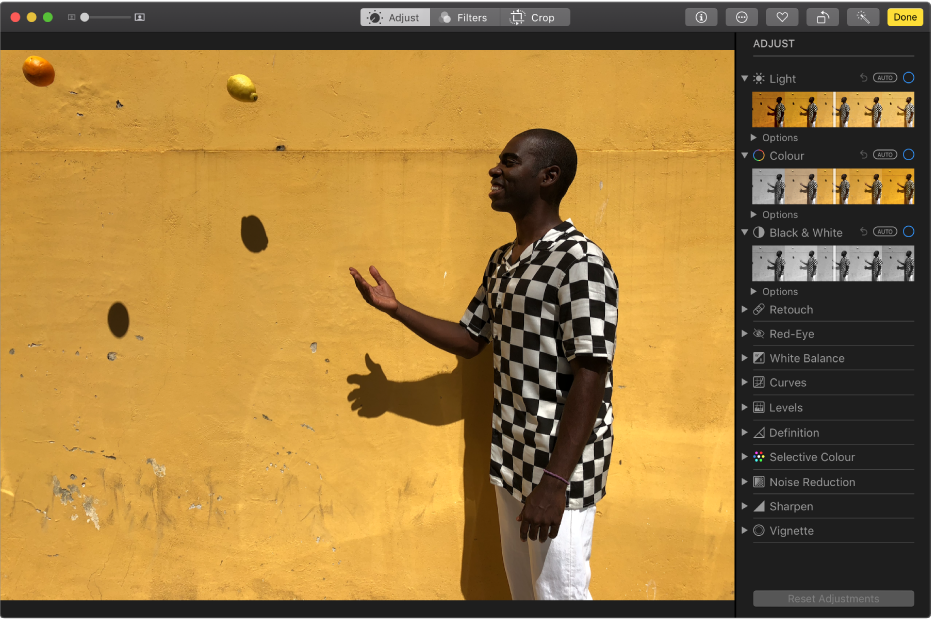Rotate the photo using the rotate icon
The image size is (931, 620).
click(822, 16)
